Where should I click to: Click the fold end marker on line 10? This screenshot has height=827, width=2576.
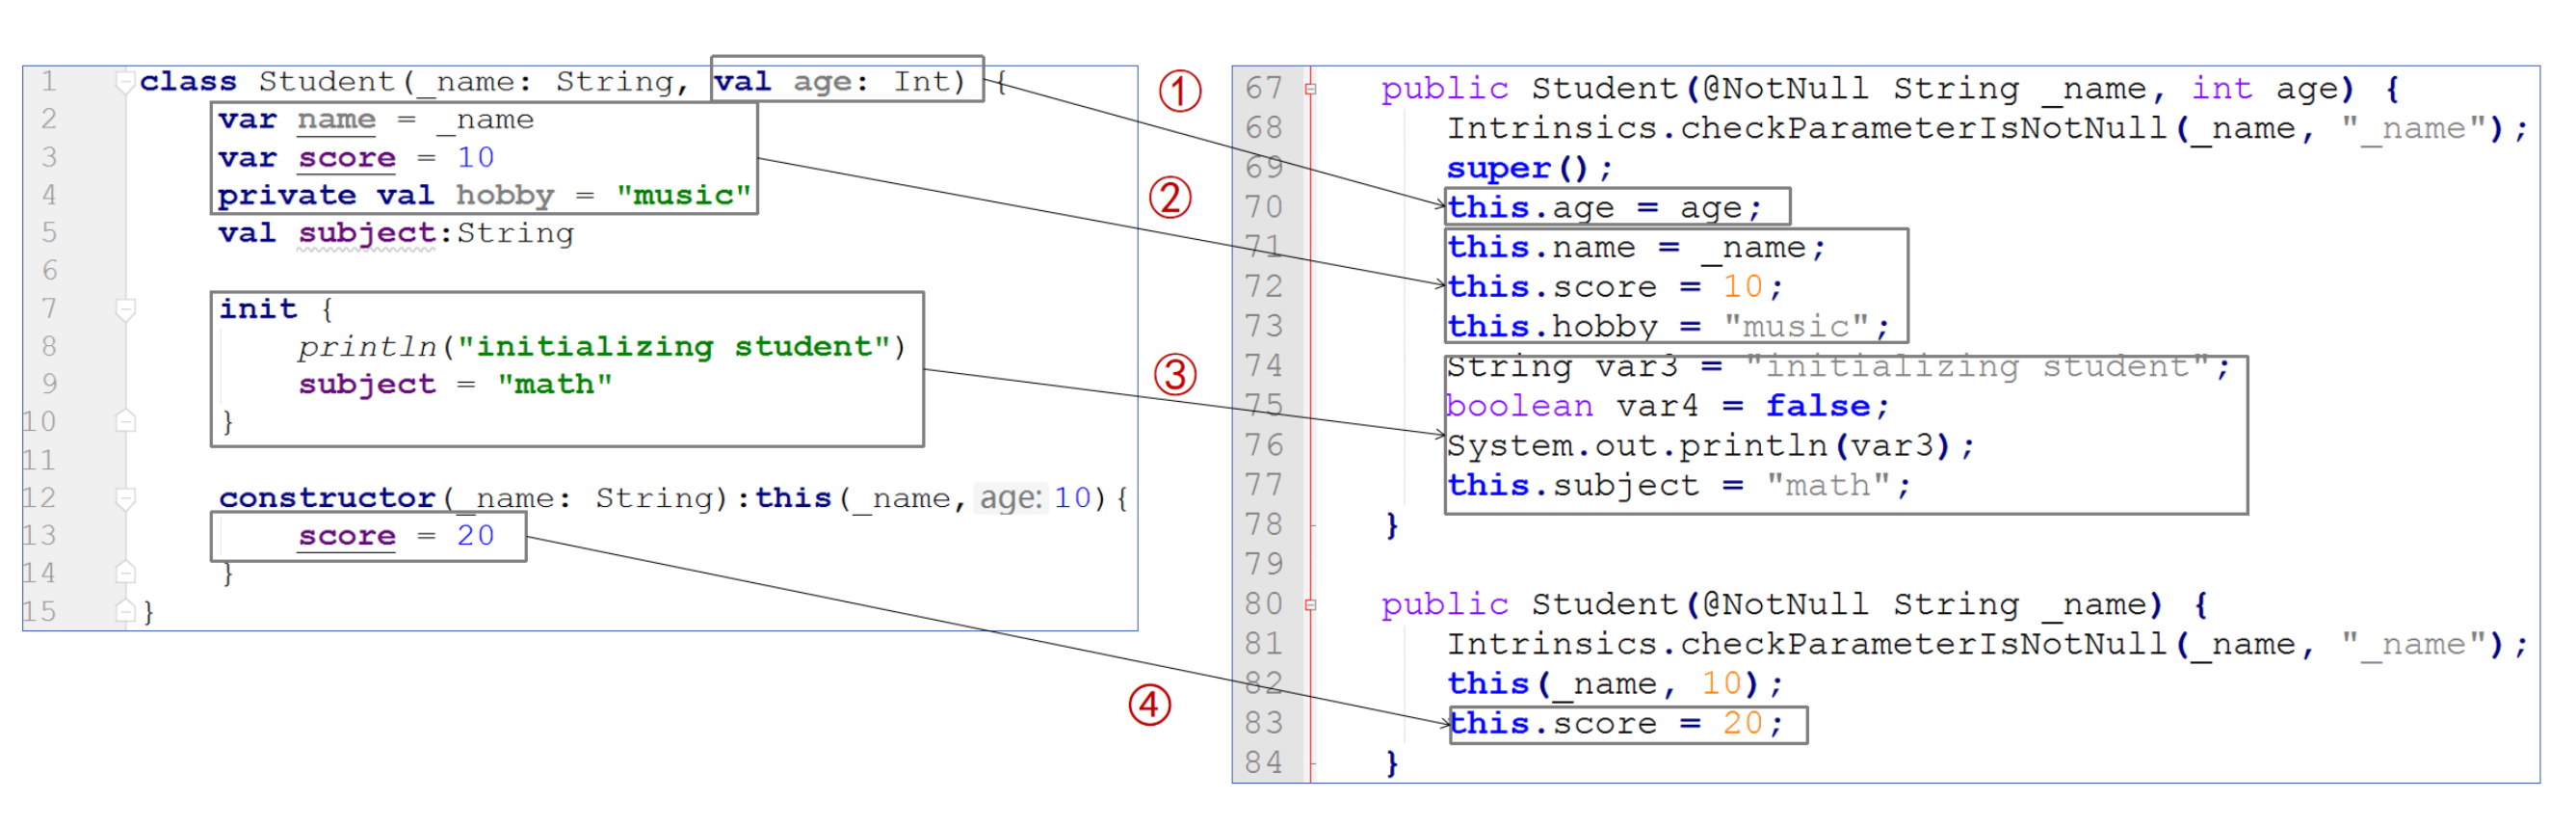tap(125, 421)
